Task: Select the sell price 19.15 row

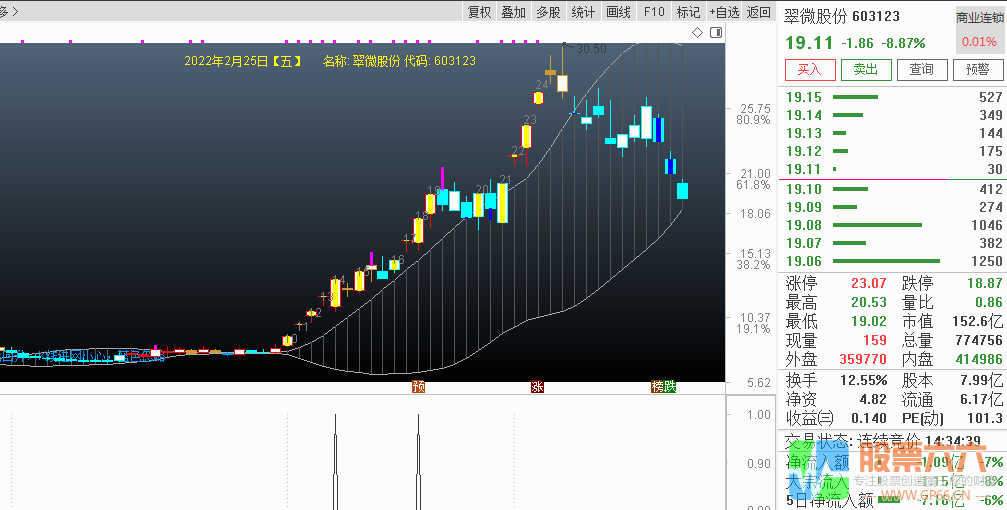Action: click(x=893, y=97)
